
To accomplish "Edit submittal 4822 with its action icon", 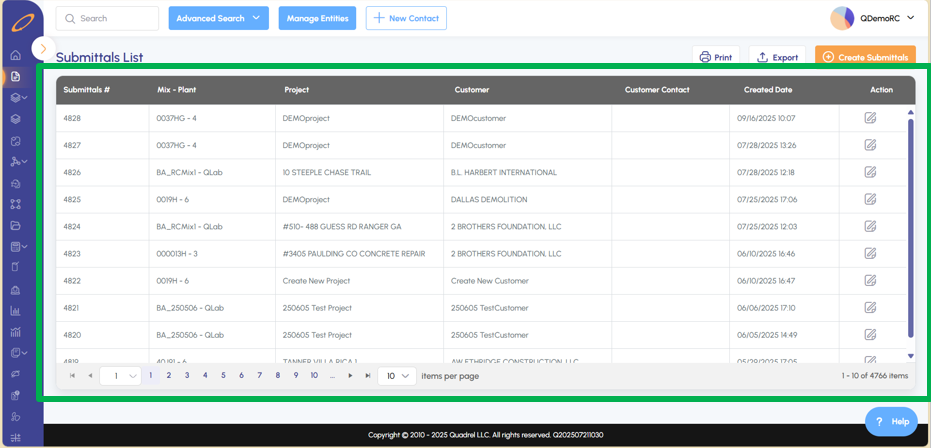I will 870,280.
